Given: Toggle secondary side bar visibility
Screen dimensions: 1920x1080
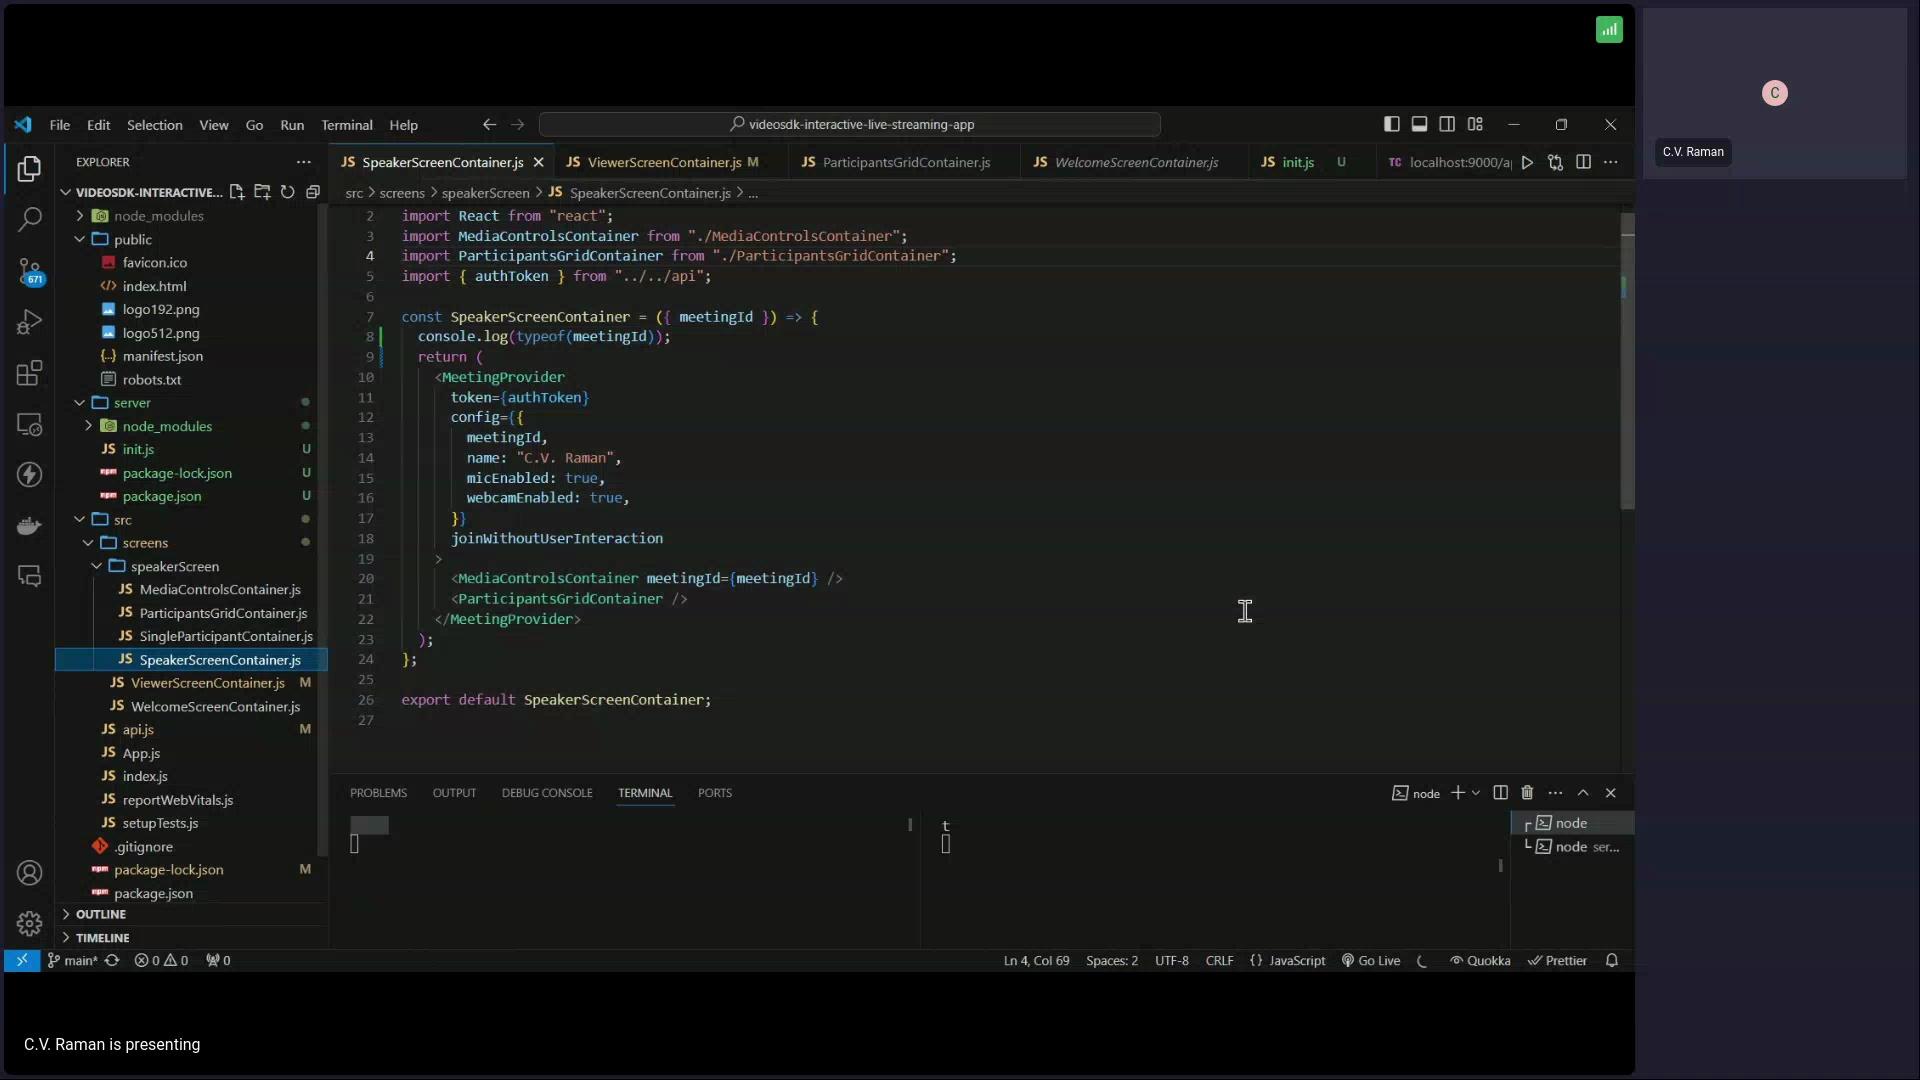Looking at the screenshot, I should pos(1447,124).
